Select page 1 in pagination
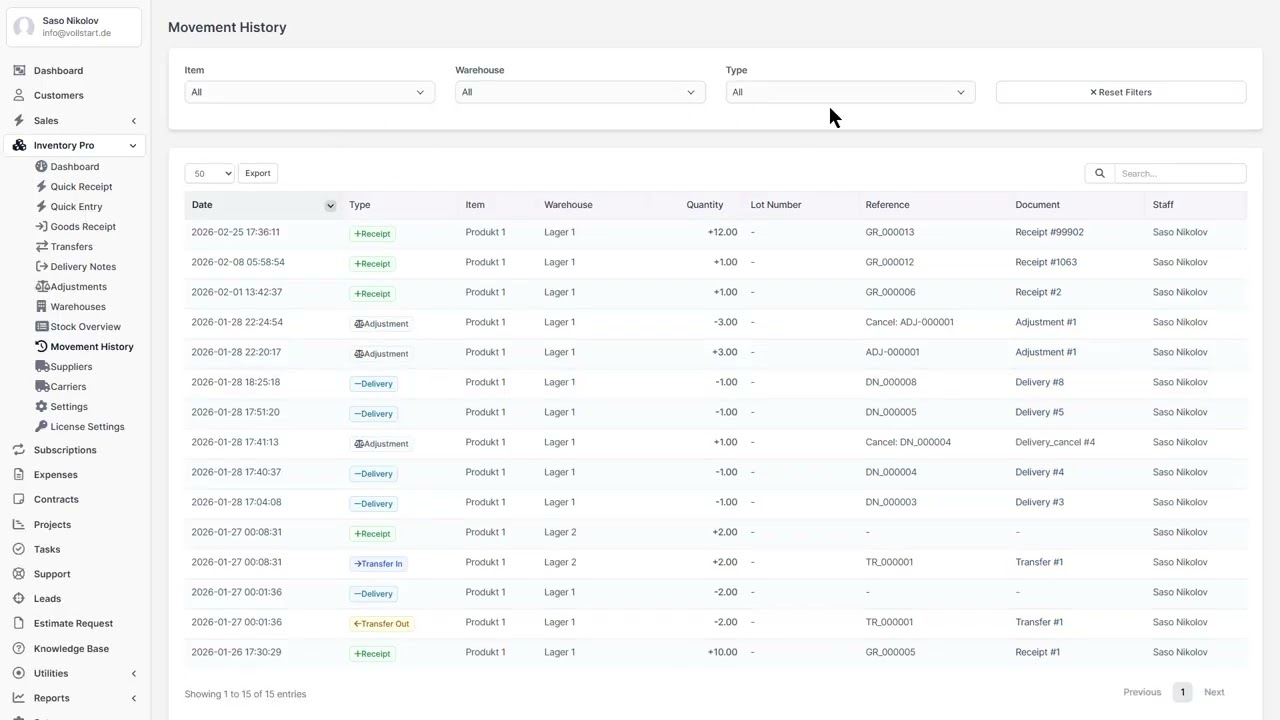Screen dimensions: 1280x720 1182,692
